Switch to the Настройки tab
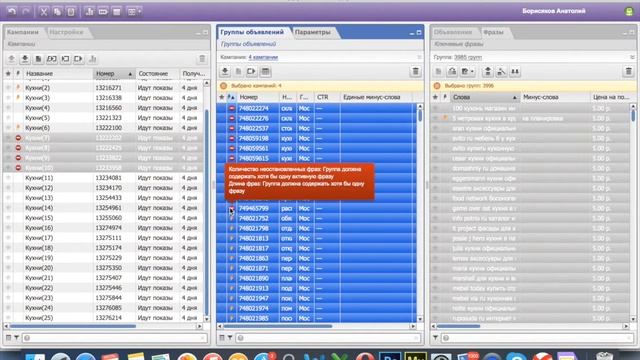The image size is (640, 360). (x=66, y=32)
